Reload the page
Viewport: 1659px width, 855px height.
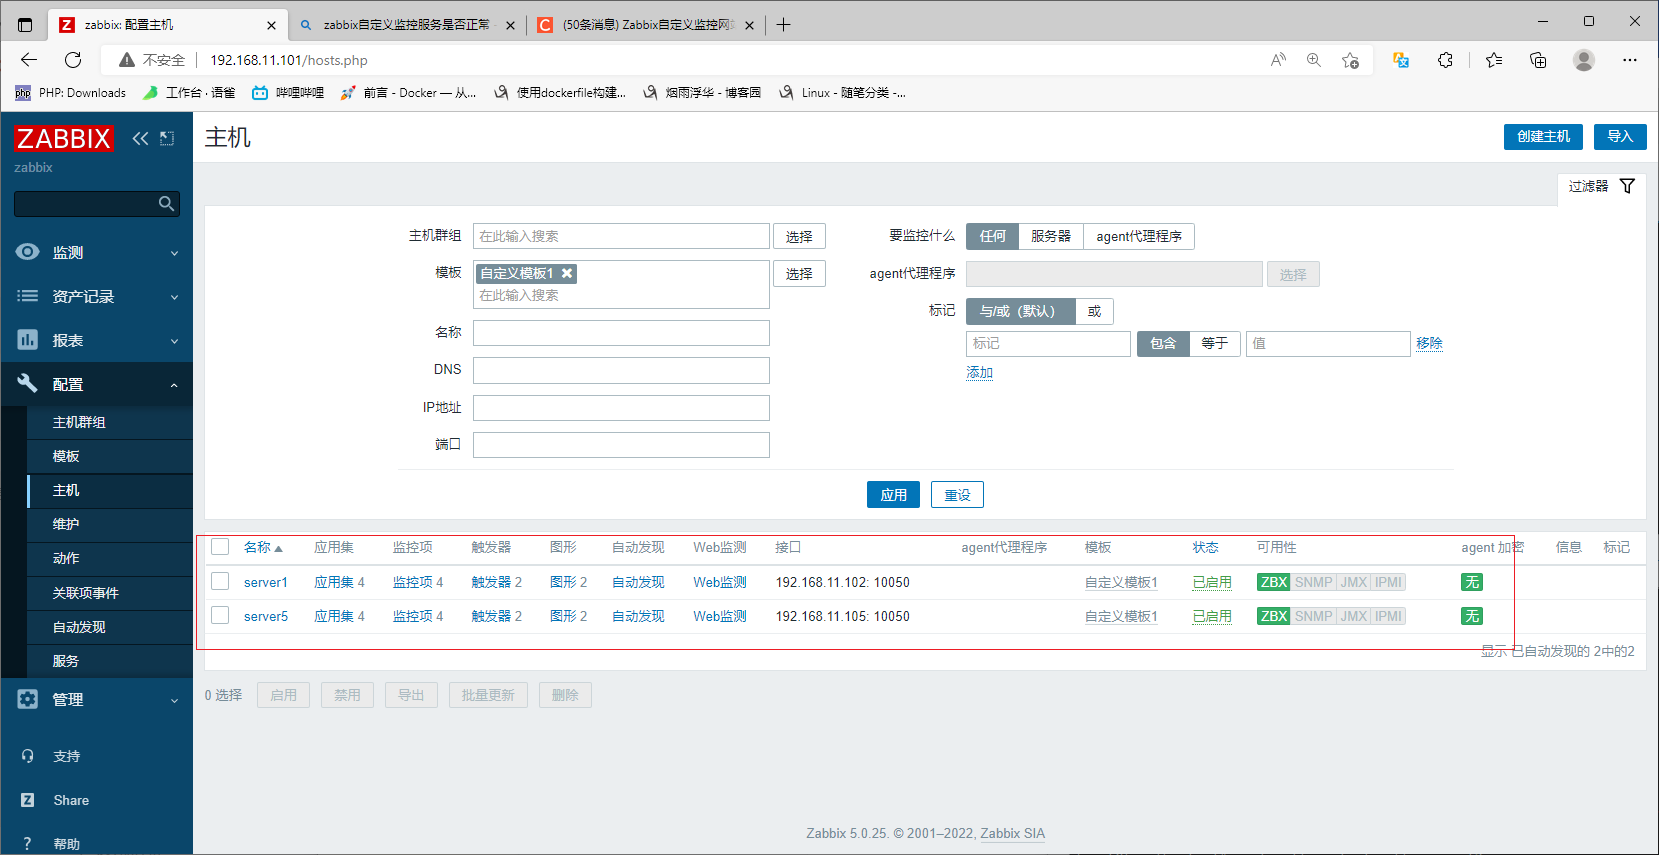[x=73, y=60]
